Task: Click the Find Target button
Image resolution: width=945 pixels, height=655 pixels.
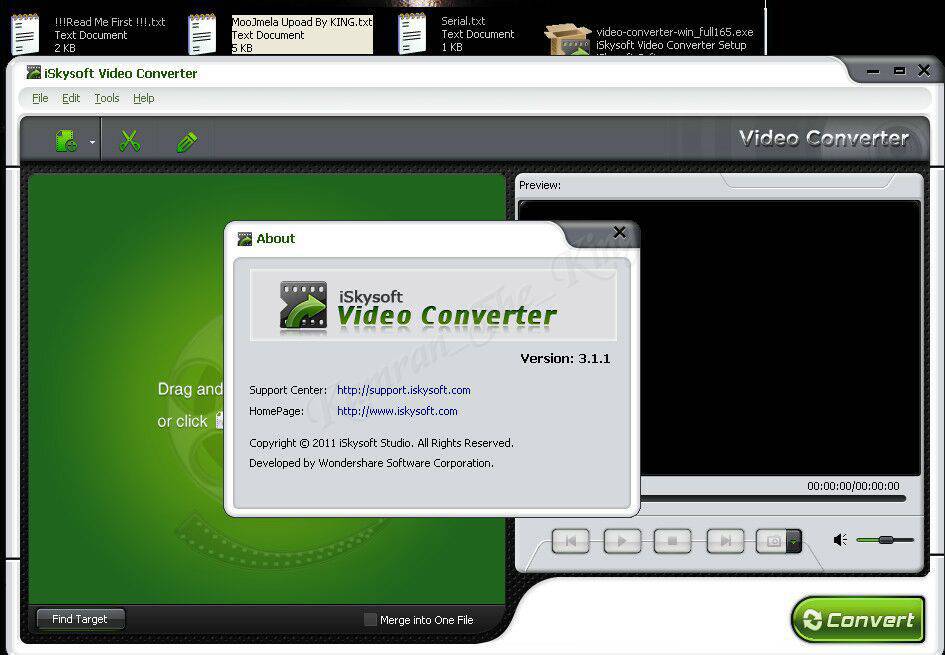Action: click(x=80, y=619)
